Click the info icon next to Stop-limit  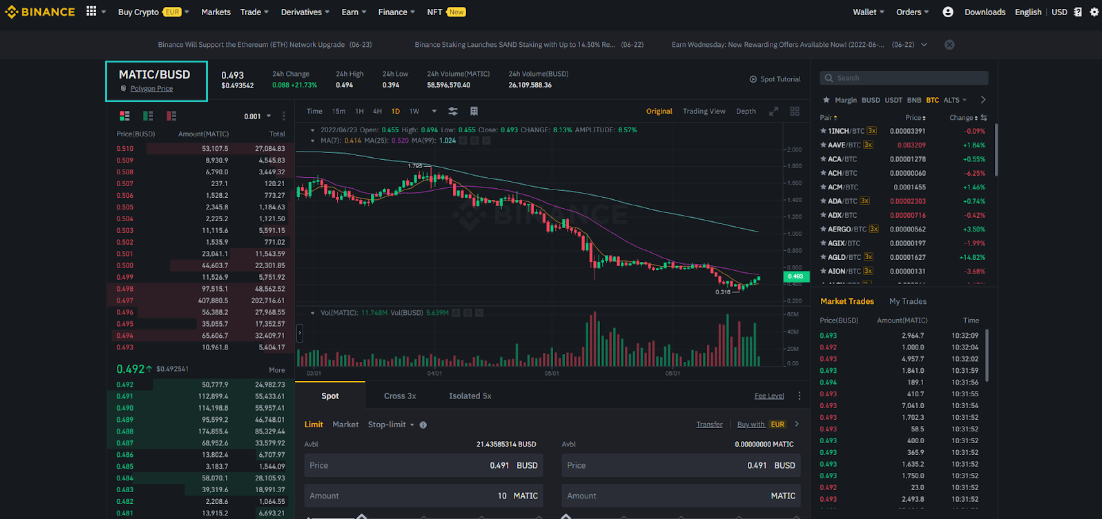[424, 425]
